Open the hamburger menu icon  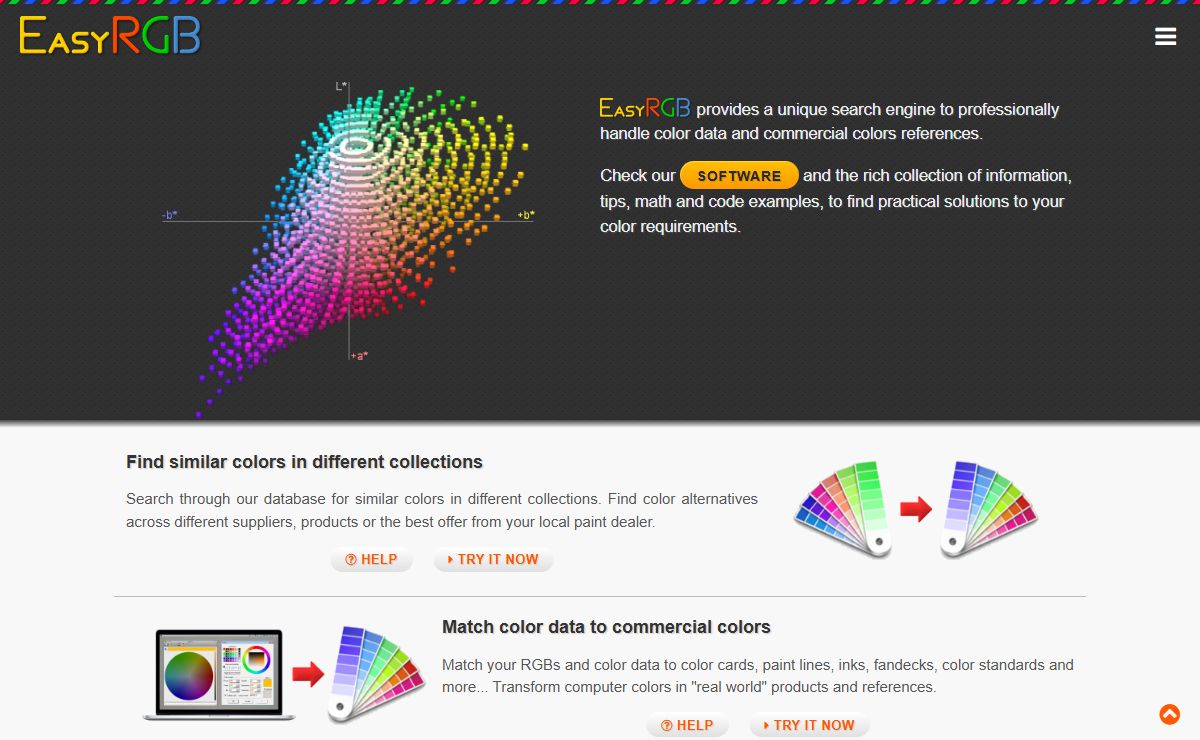[x=1165, y=37]
